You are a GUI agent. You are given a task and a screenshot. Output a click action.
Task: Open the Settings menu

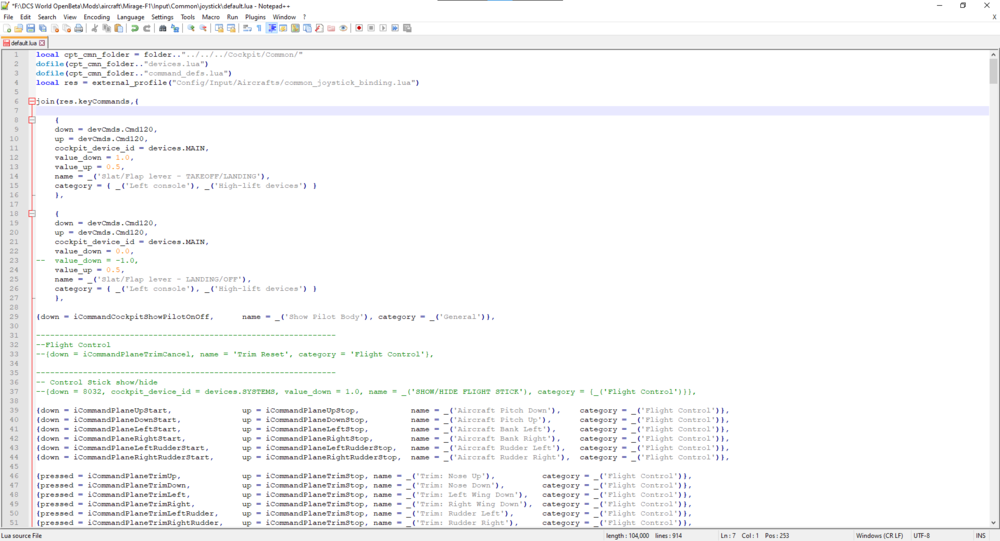(x=162, y=17)
